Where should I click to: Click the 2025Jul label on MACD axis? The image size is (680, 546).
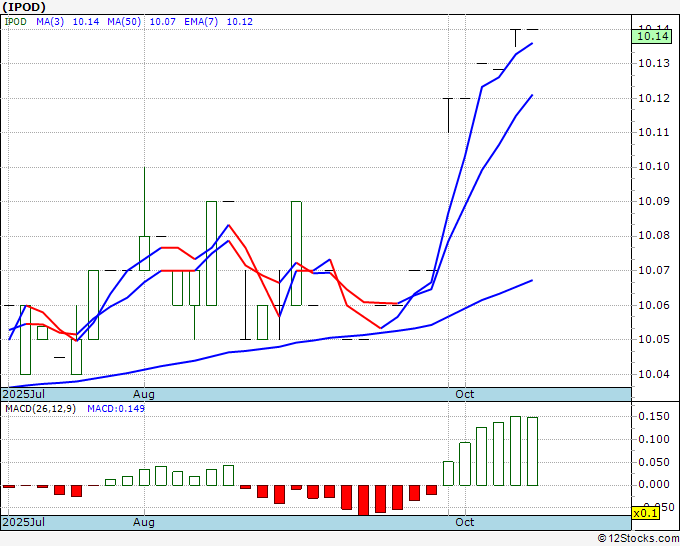23,522
